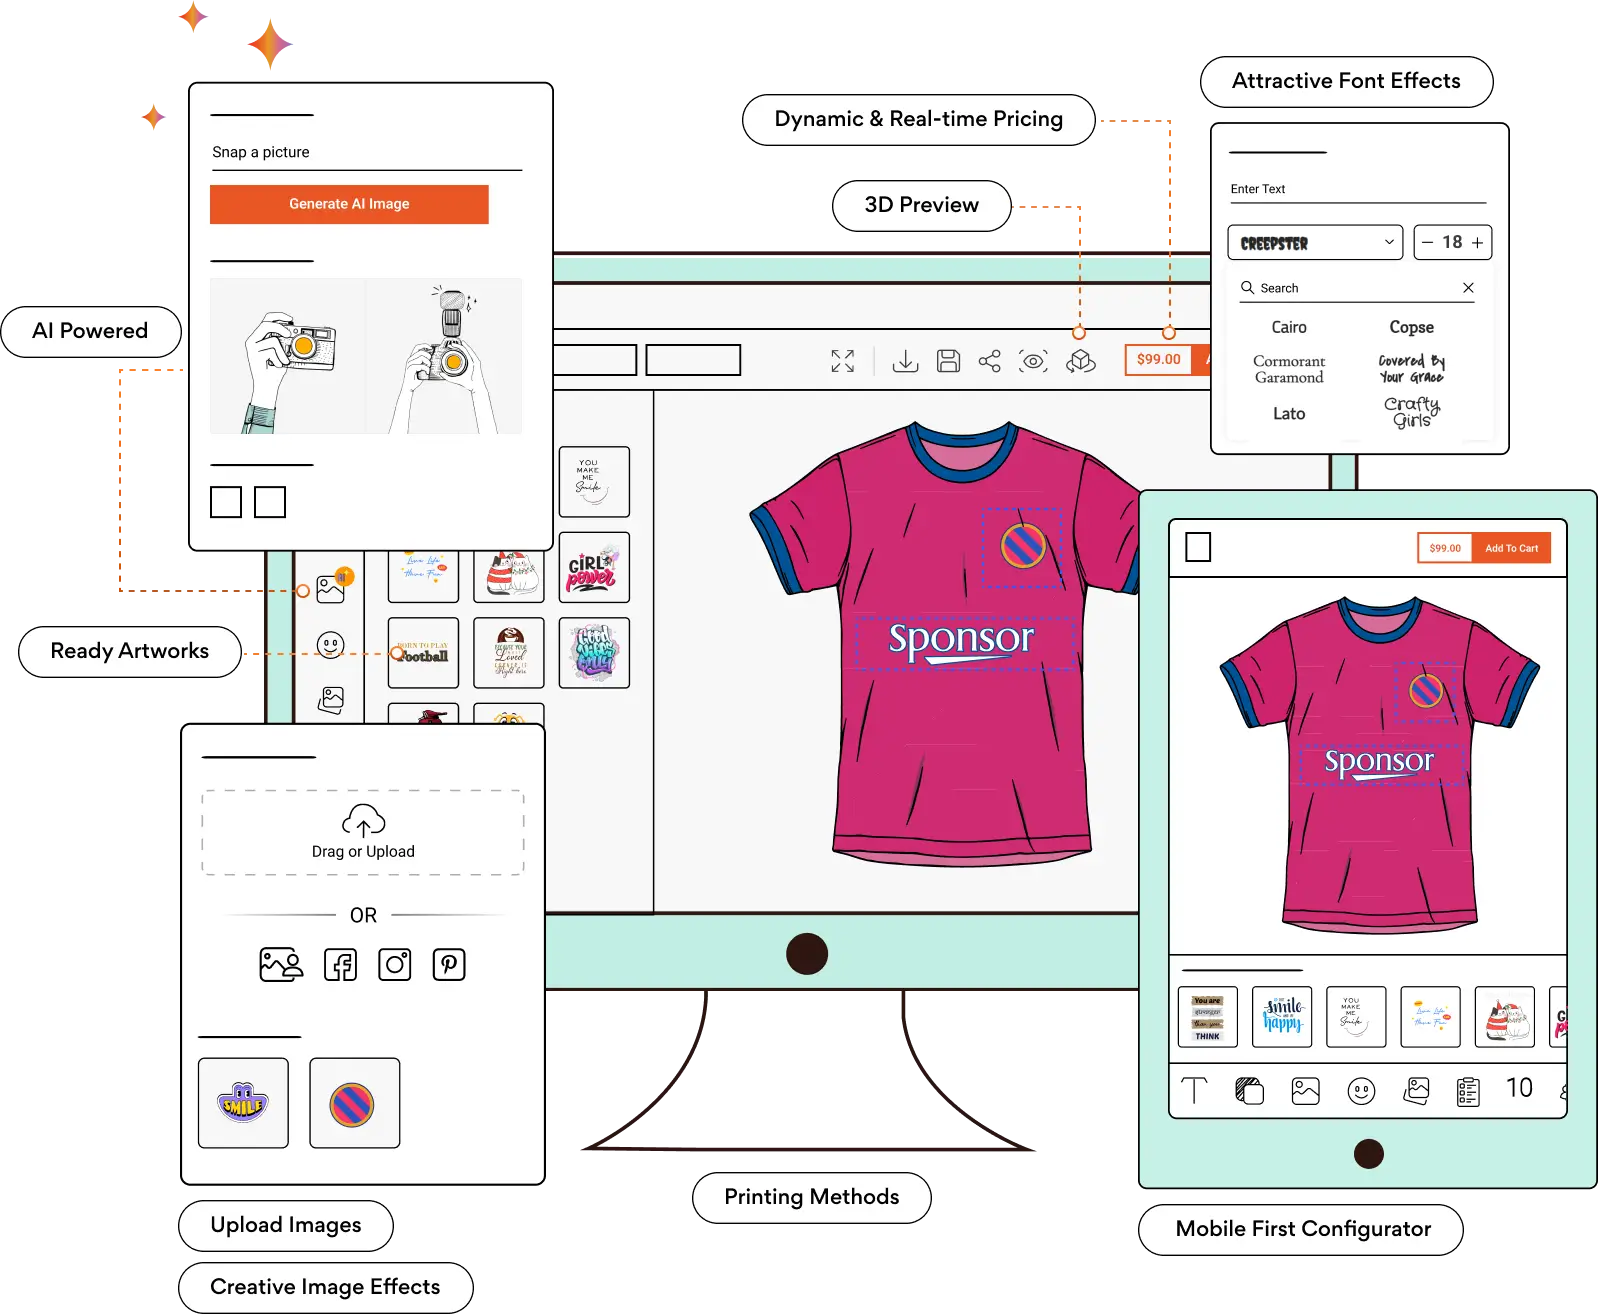Decrease font size with minus button
This screenshot has height=1314, width=1598.
click(x=1428, y=243)
